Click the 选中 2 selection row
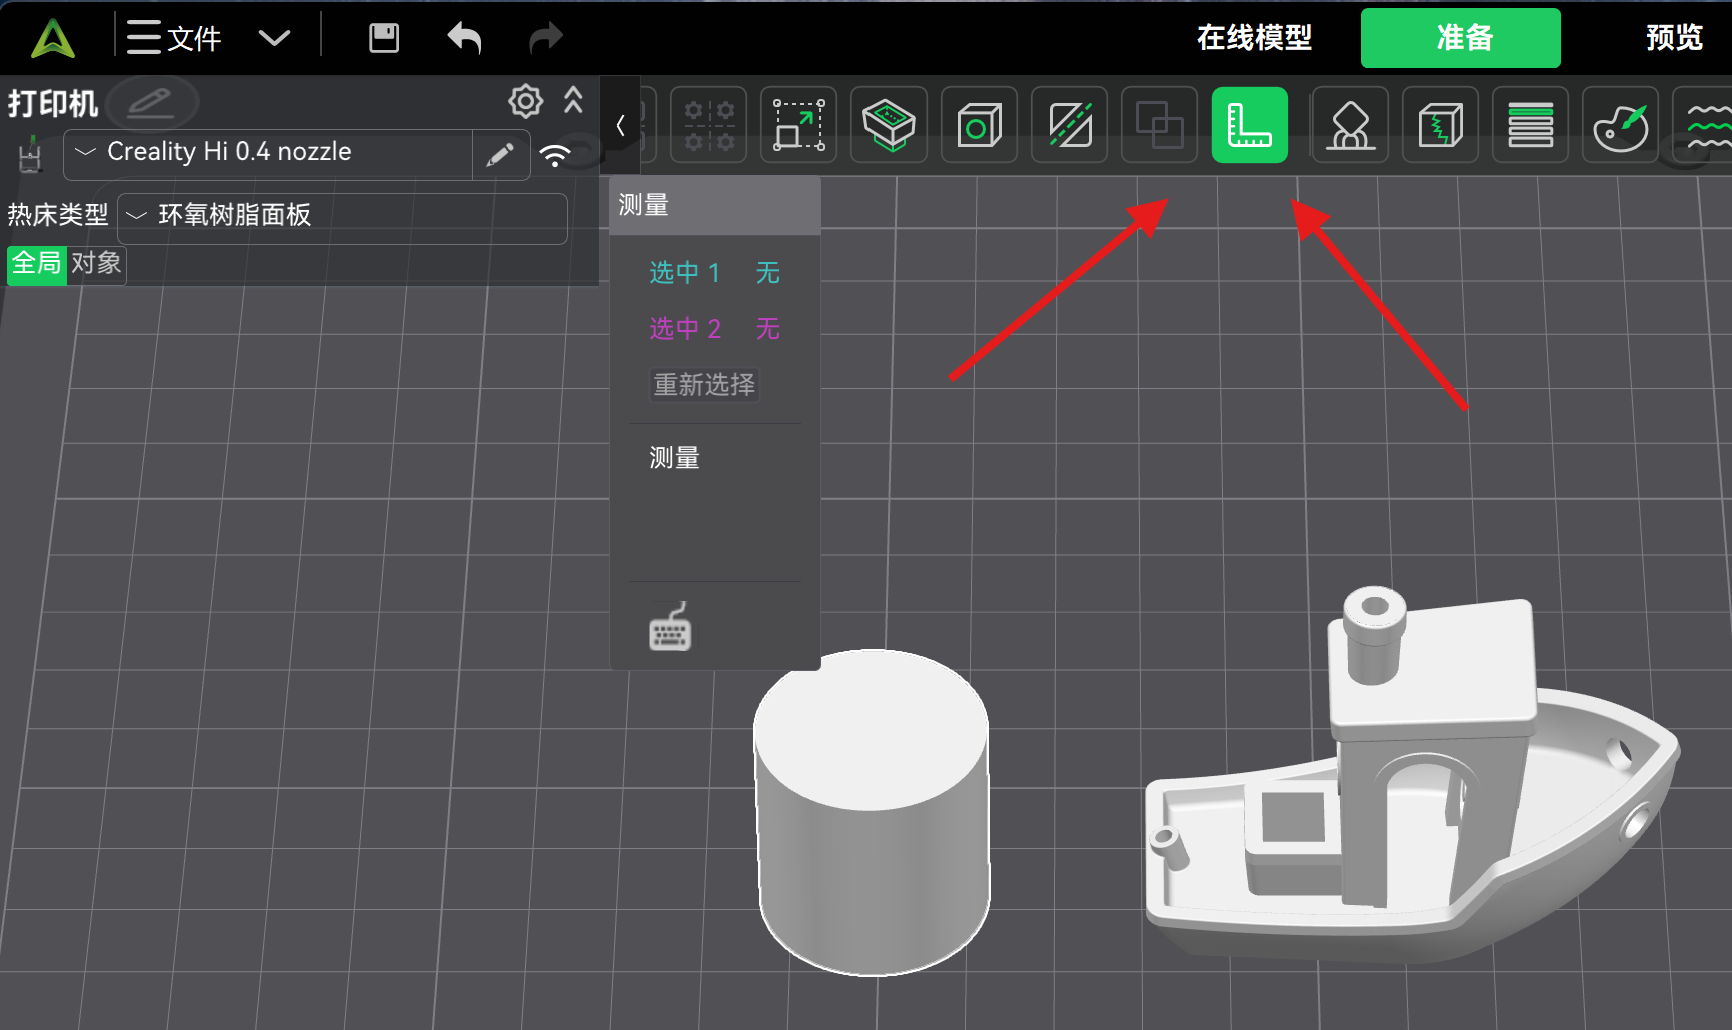Screen dimensions: 1732x1030 click(714, 329)
